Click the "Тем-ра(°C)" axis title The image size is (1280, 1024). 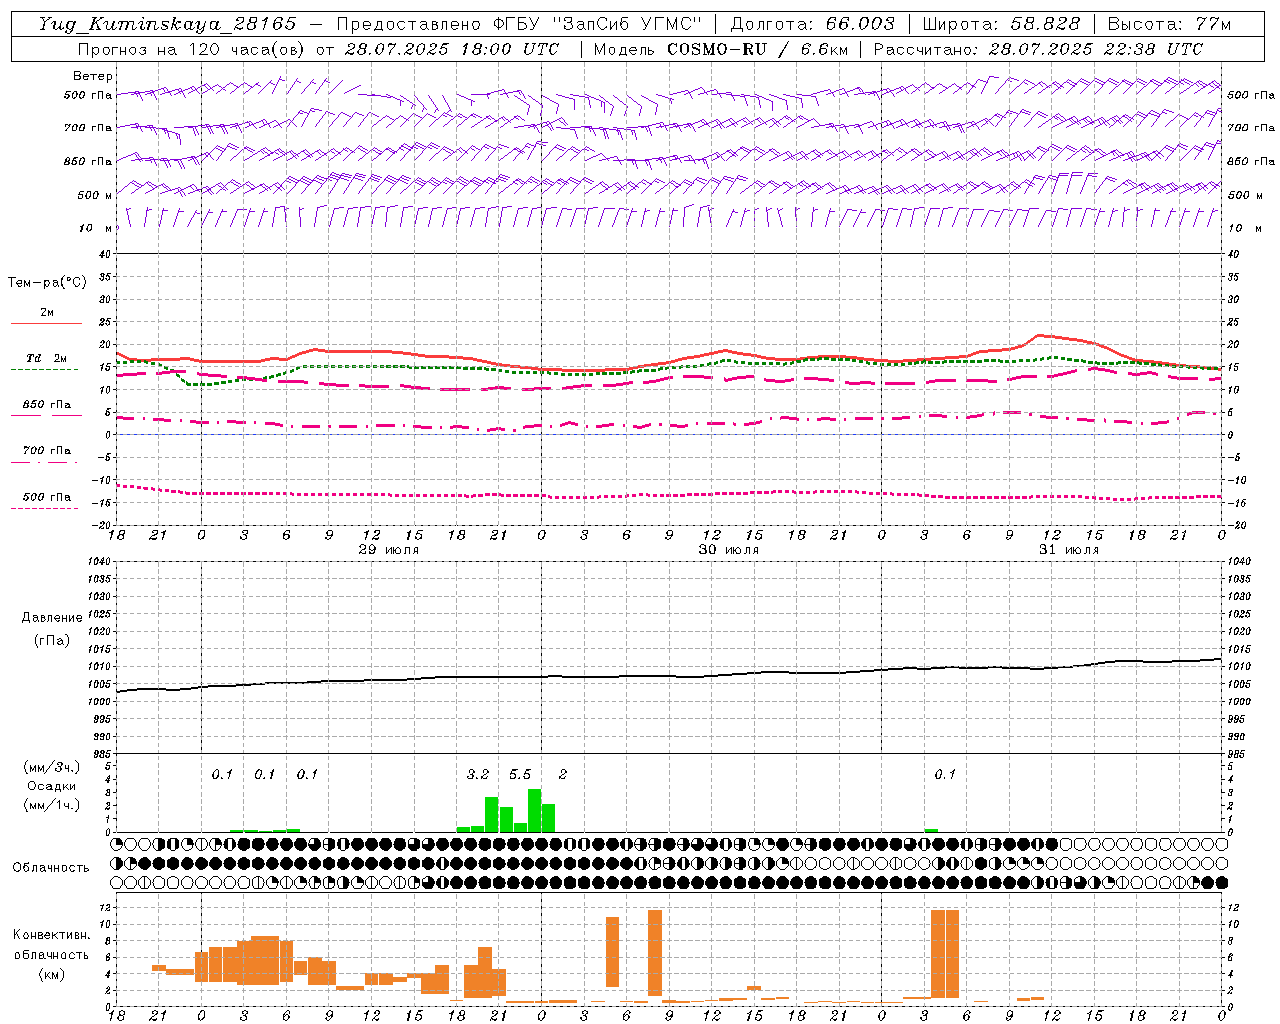point(47,282)
